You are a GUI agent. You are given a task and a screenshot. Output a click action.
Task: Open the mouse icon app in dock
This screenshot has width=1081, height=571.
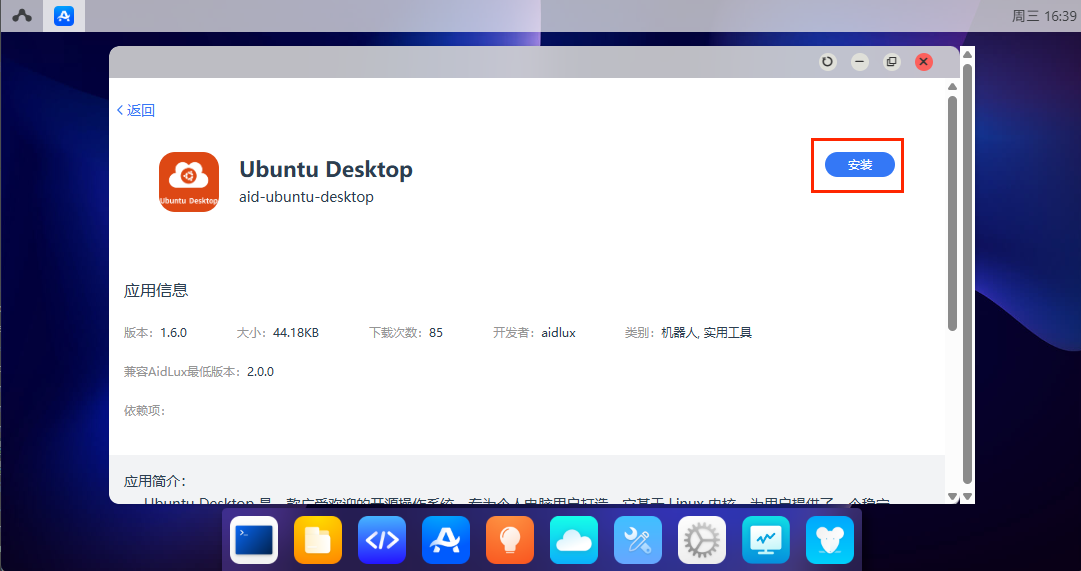point(830,540)
